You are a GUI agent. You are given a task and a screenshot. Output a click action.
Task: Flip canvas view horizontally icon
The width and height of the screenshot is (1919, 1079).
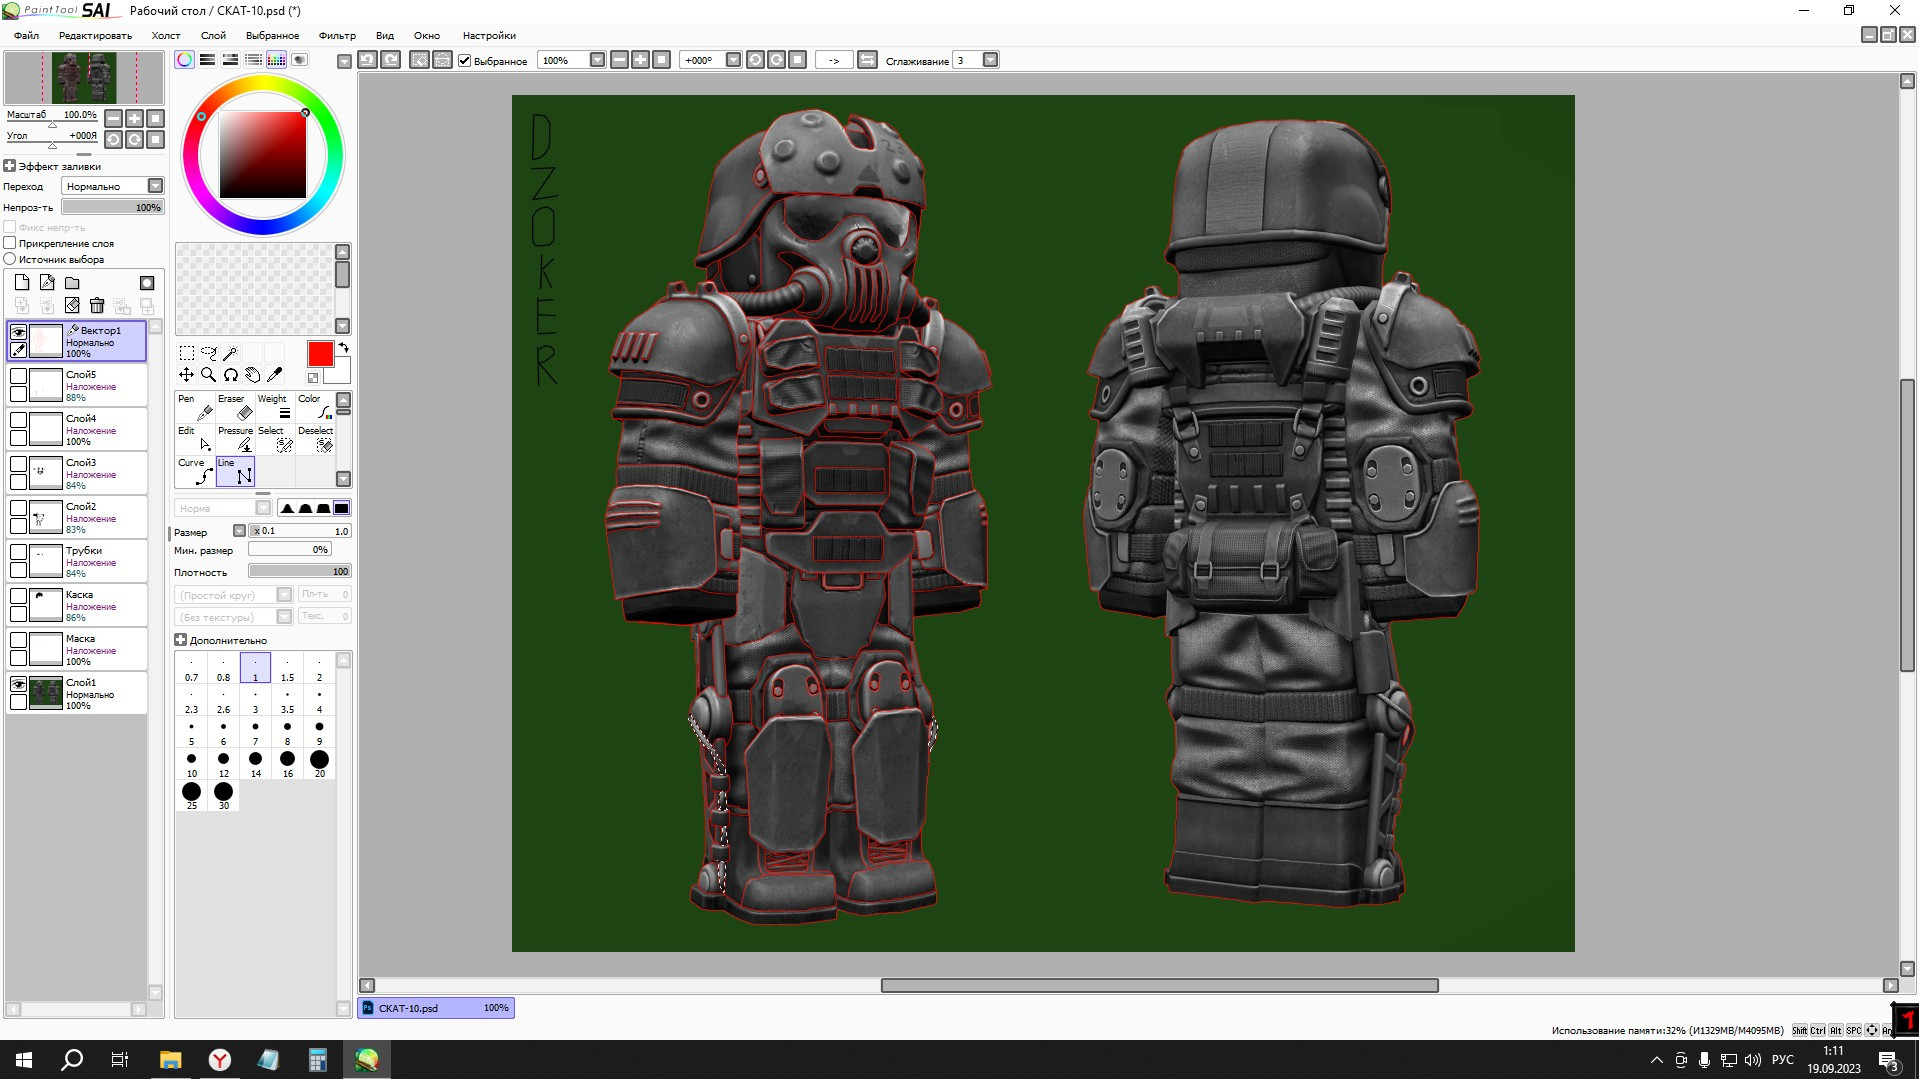point(867,60)
